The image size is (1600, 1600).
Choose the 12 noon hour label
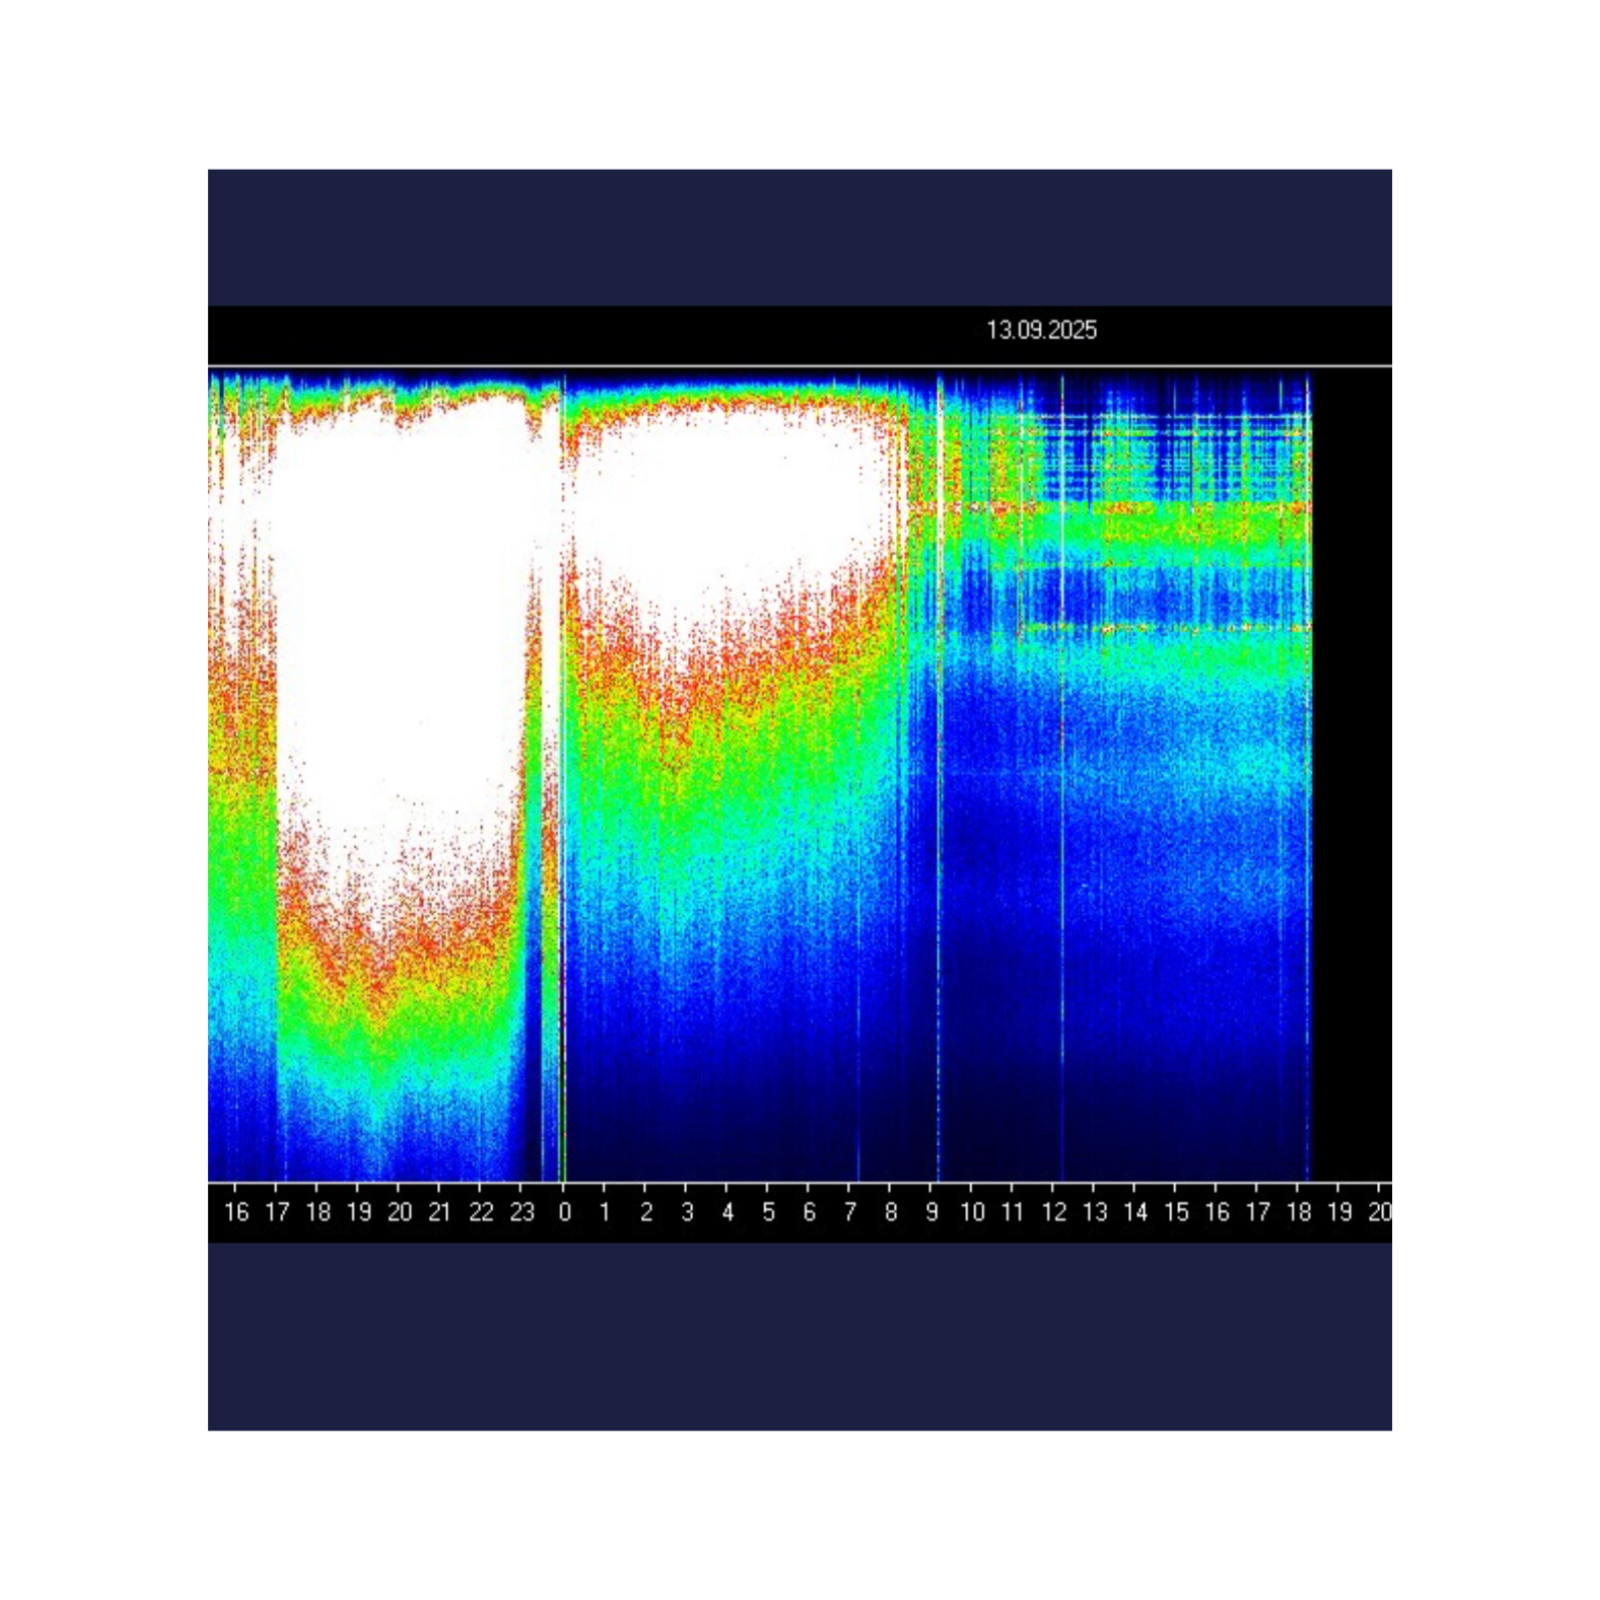point(1054,1212)
